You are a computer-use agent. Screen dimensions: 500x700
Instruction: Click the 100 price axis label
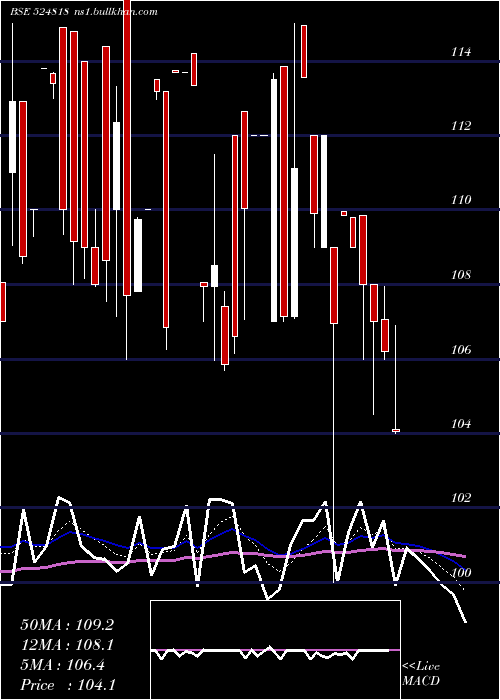(460, 573)
